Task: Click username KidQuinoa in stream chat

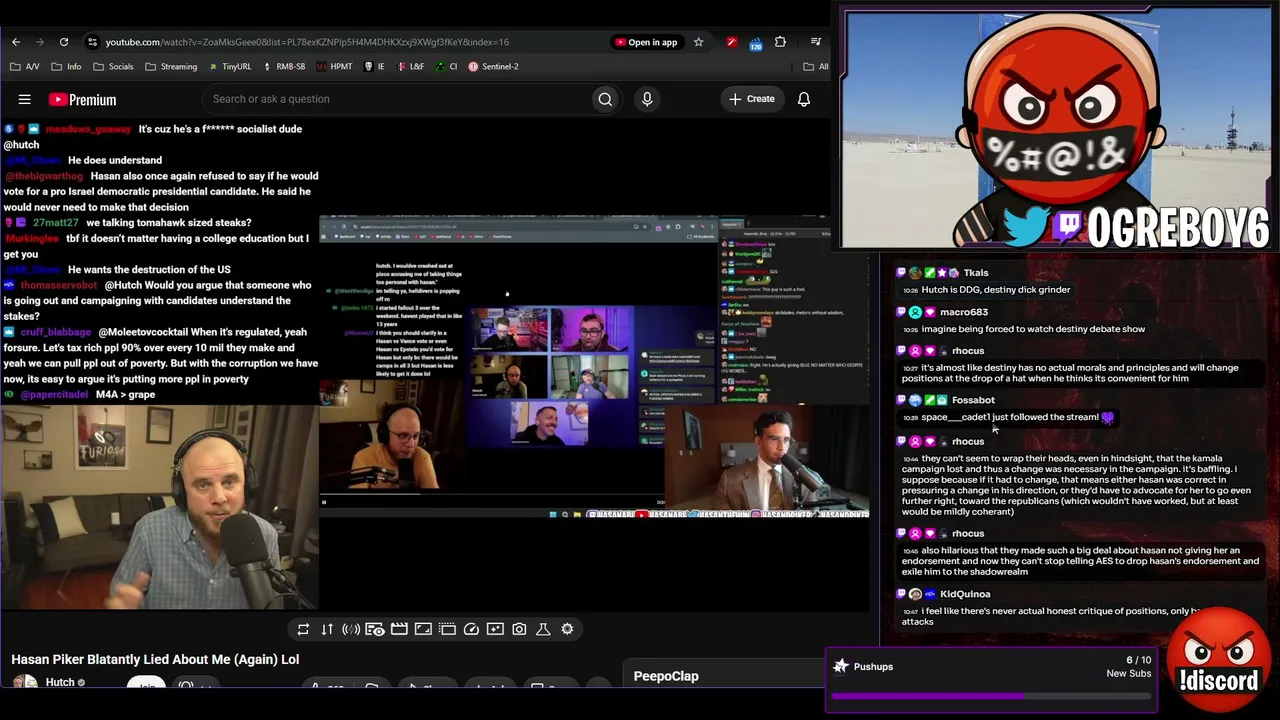Action: point(965,594)
